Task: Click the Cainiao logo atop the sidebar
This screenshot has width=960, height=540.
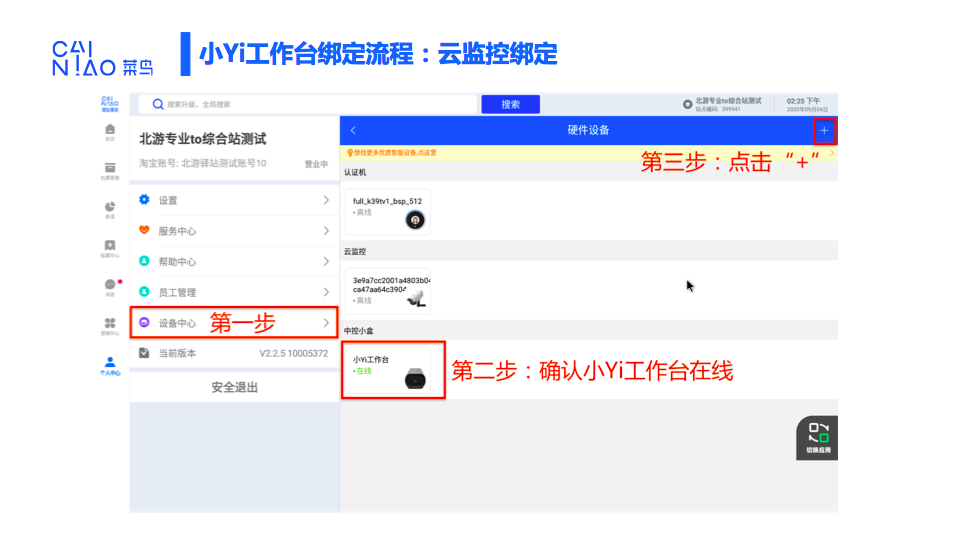Action: point(110,103)
